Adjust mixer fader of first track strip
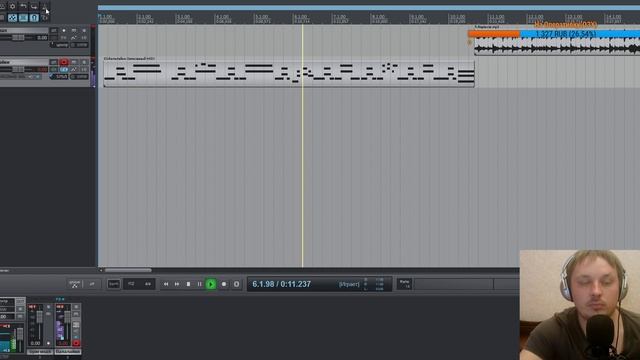 point(40,317)
